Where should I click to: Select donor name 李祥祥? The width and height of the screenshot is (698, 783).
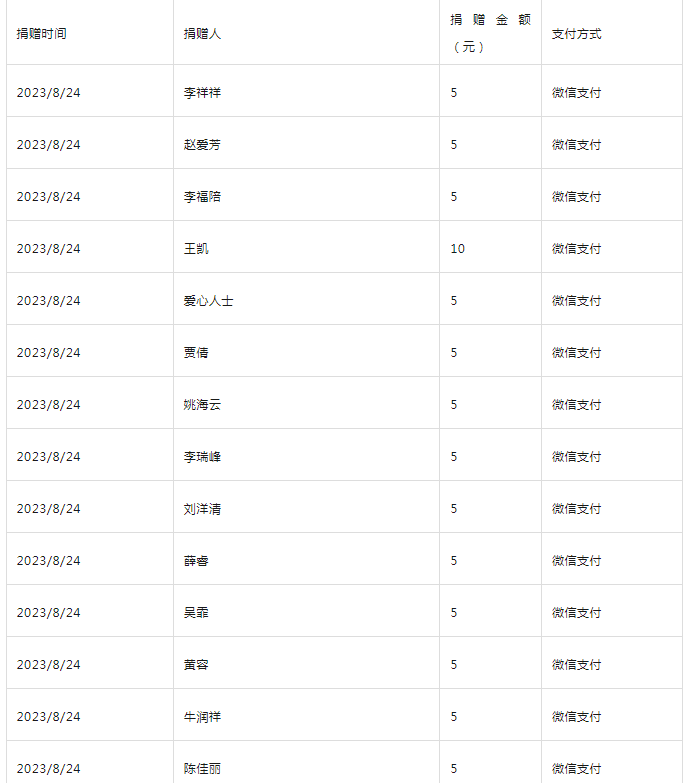pos(202,93)
